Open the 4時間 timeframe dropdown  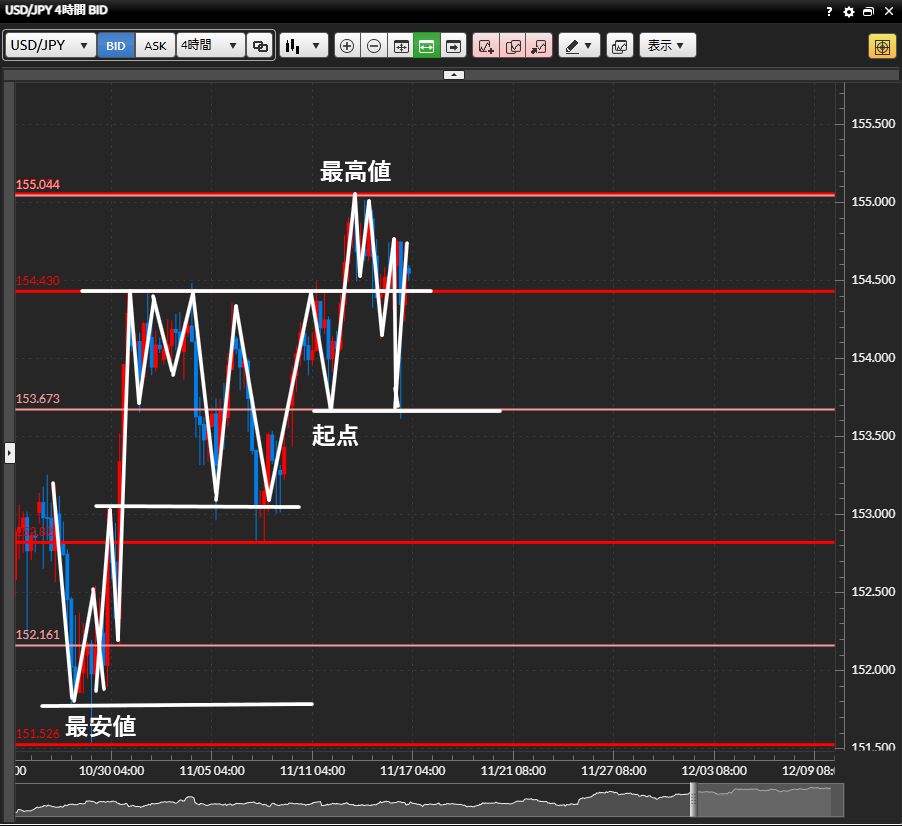click(210, 46)
